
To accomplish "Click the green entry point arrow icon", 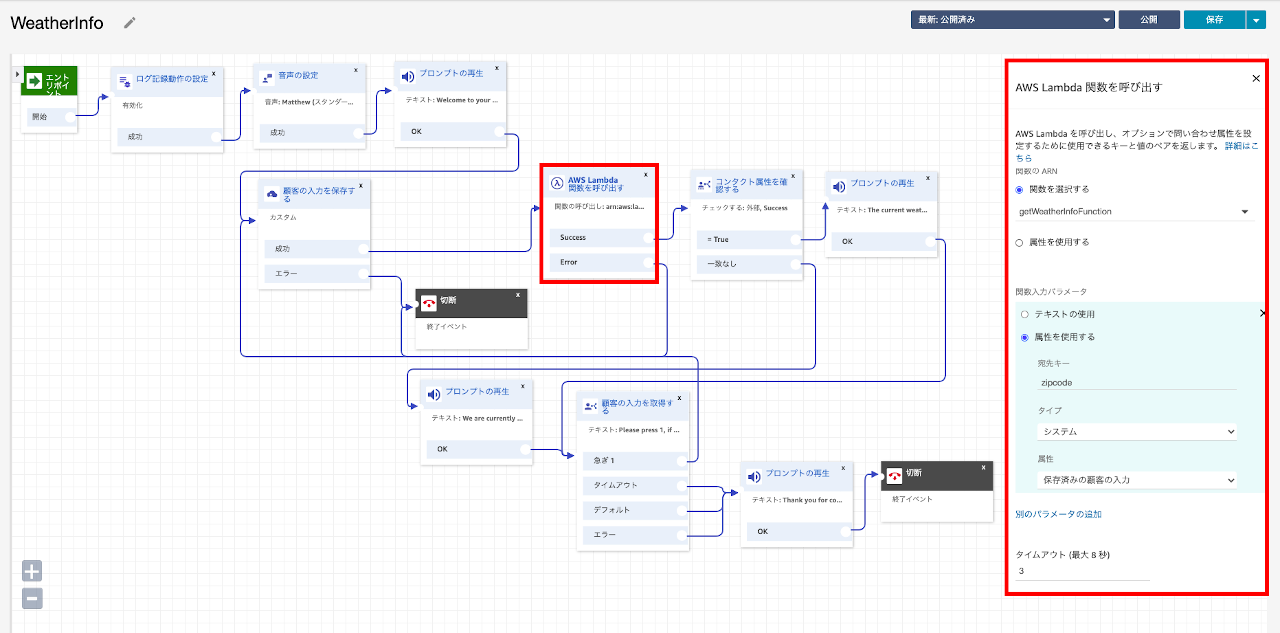I will pos(34,82).
